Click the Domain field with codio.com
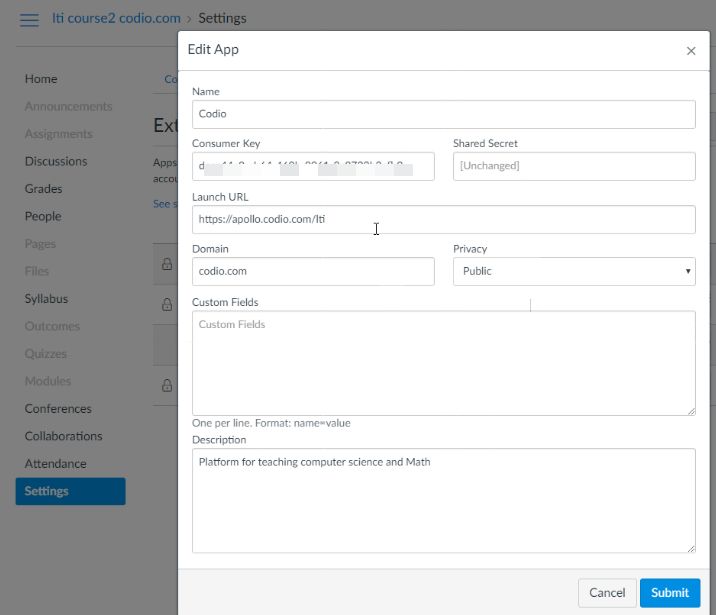 pyautogui.click(x=313, y=271)
